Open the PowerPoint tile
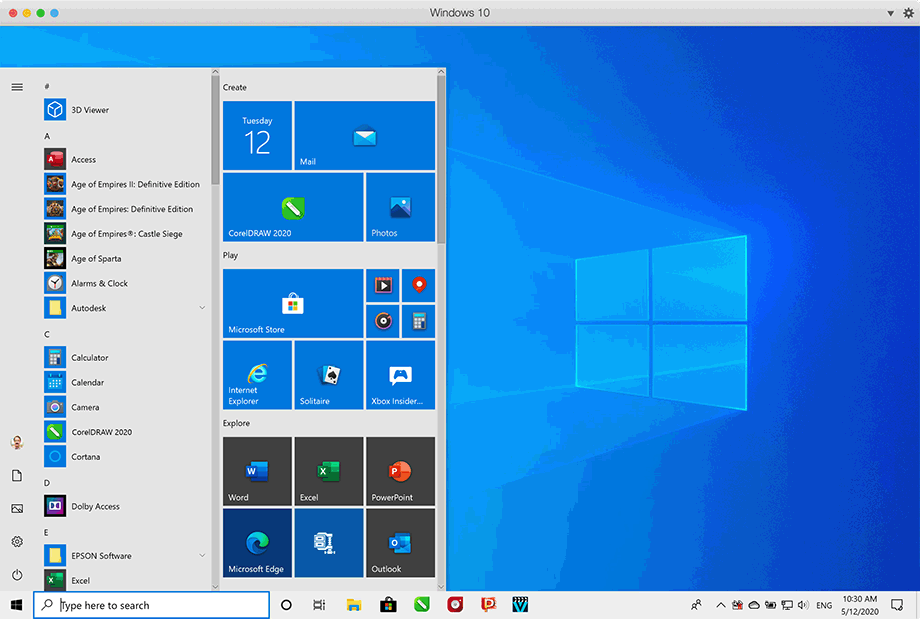The width and height of the screenshot is (920, 619). [x=400, y=471]
